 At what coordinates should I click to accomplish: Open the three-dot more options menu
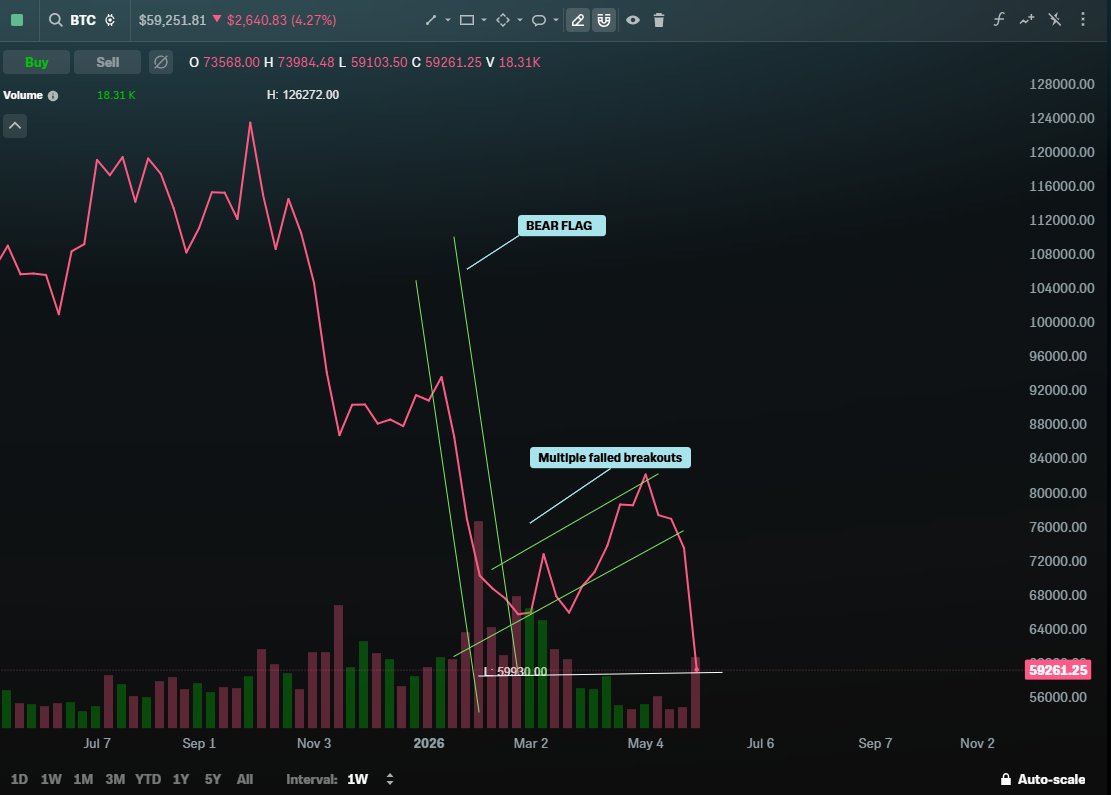1083,19
